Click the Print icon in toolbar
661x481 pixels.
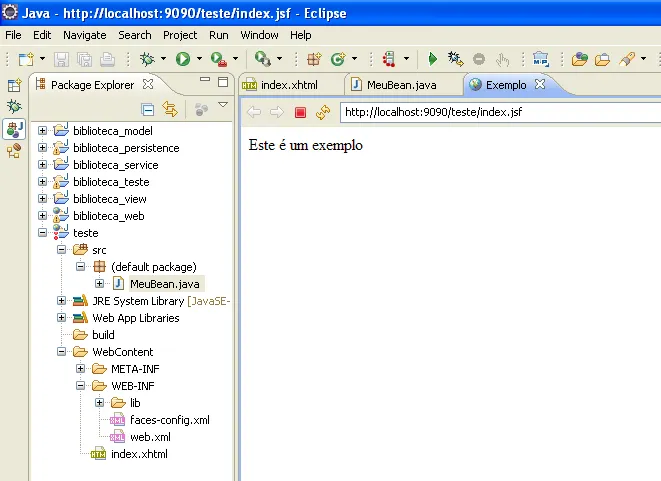(x=107, y=59)
